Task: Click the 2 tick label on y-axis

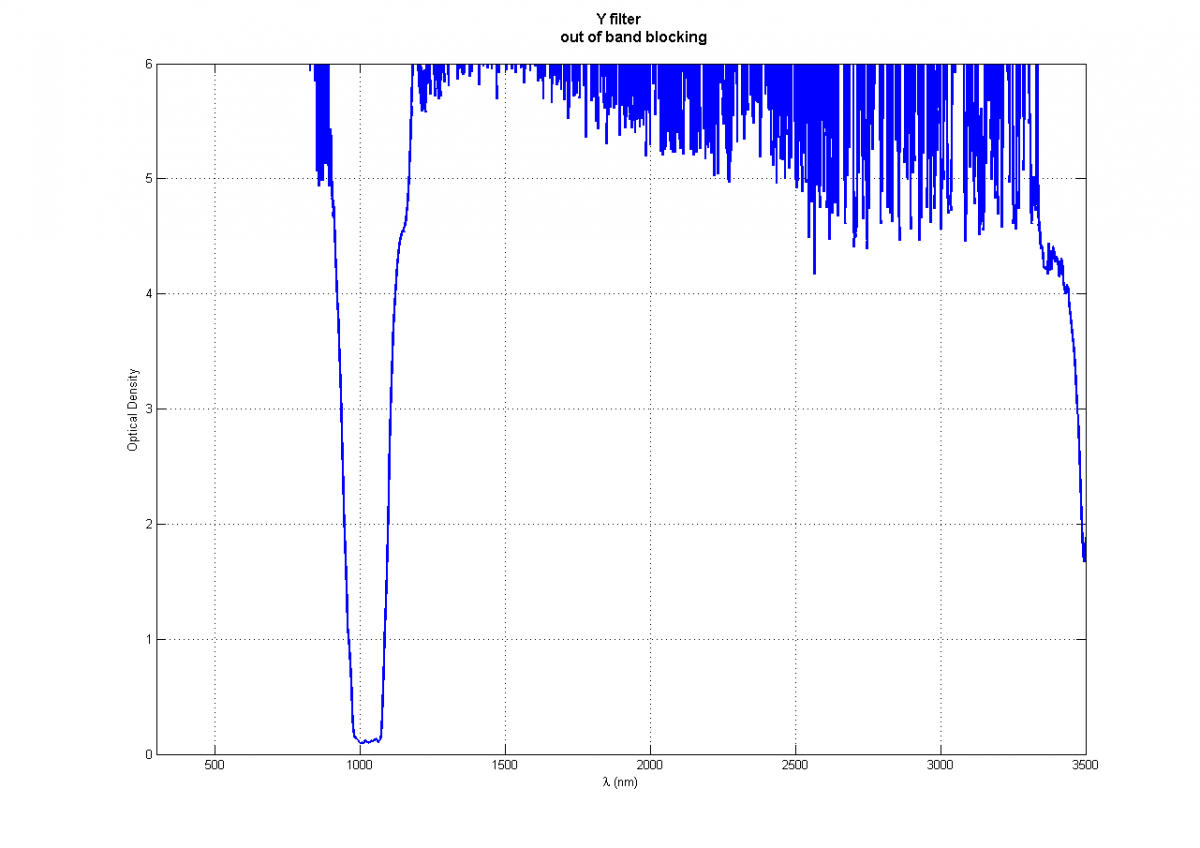Action: pyautogui.click(x=147, y=524)
